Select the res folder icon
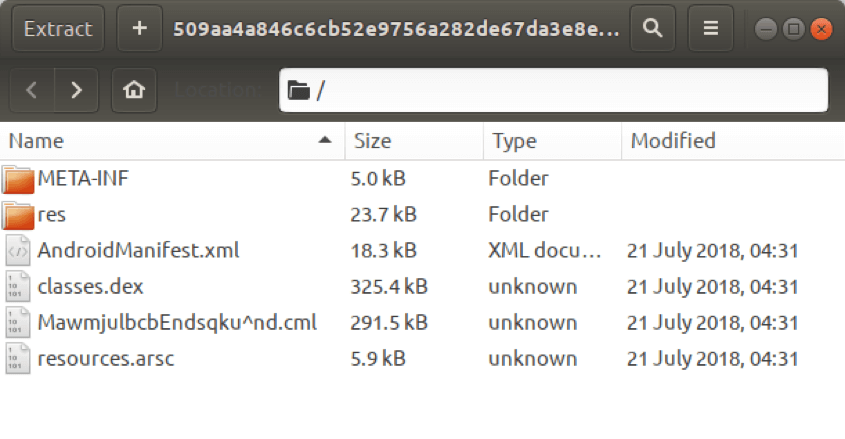Image resolution: width=845 pixels, height=439 pixels. coord(19,215)
